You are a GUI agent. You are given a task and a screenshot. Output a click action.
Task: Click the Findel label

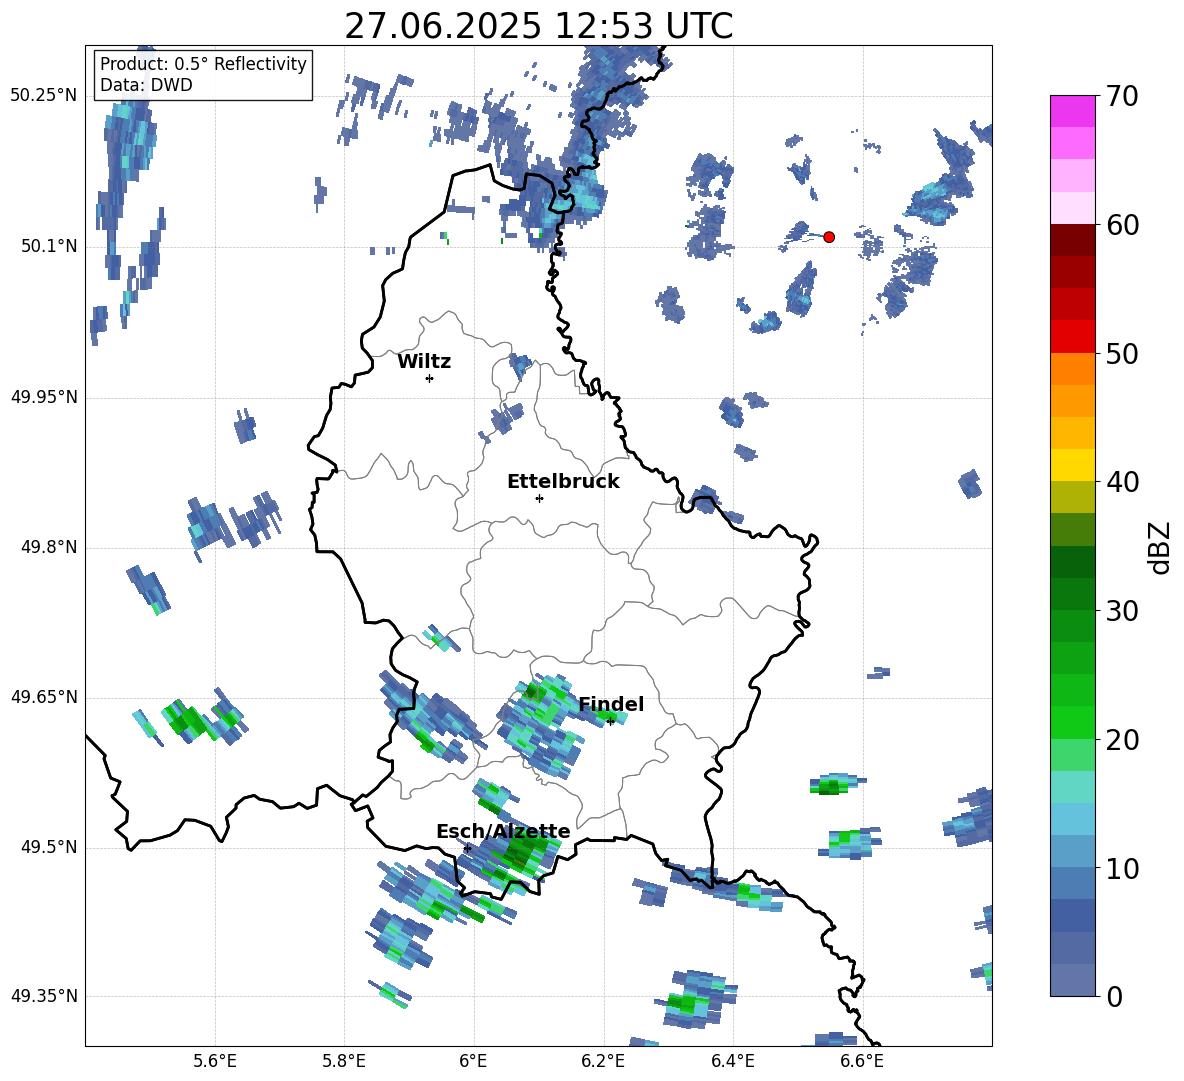(611, 704)
